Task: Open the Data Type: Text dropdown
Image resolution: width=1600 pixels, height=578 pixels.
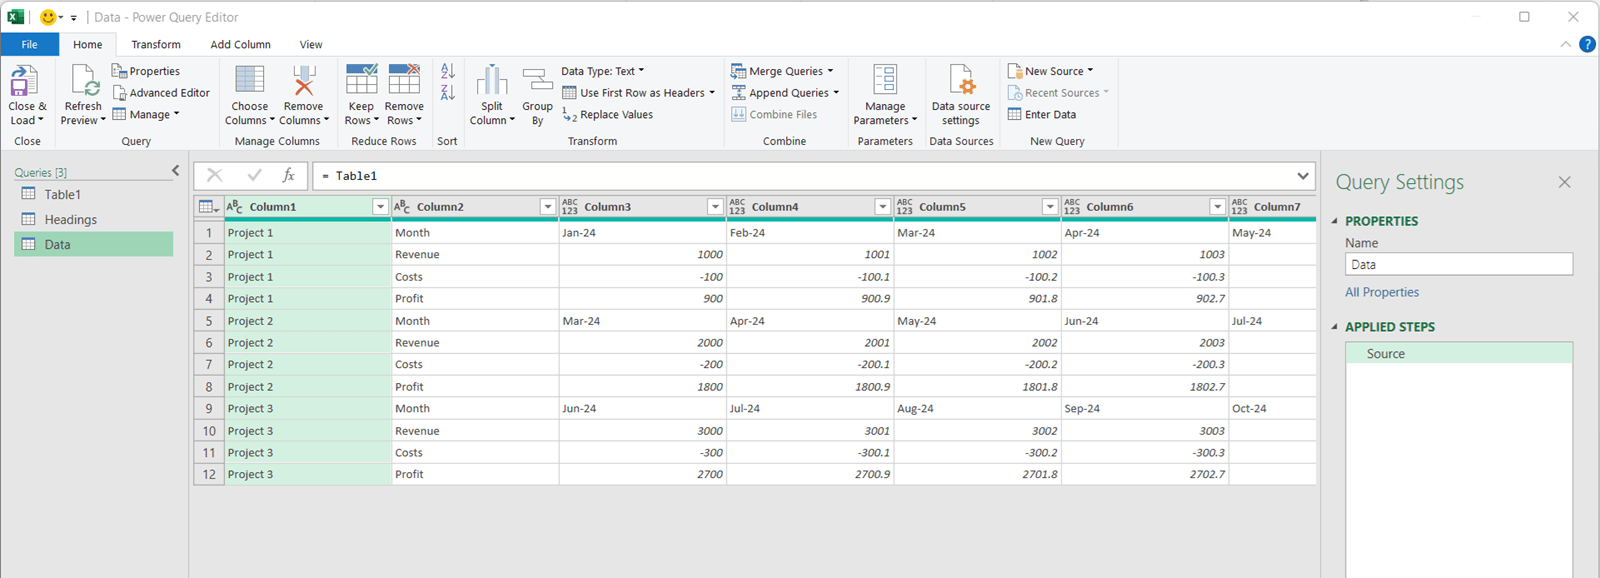Action: pos(603,71)
